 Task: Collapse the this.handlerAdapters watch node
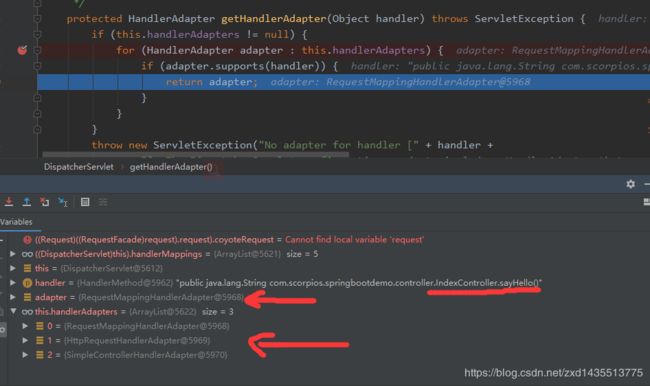[x=13, y=311]
